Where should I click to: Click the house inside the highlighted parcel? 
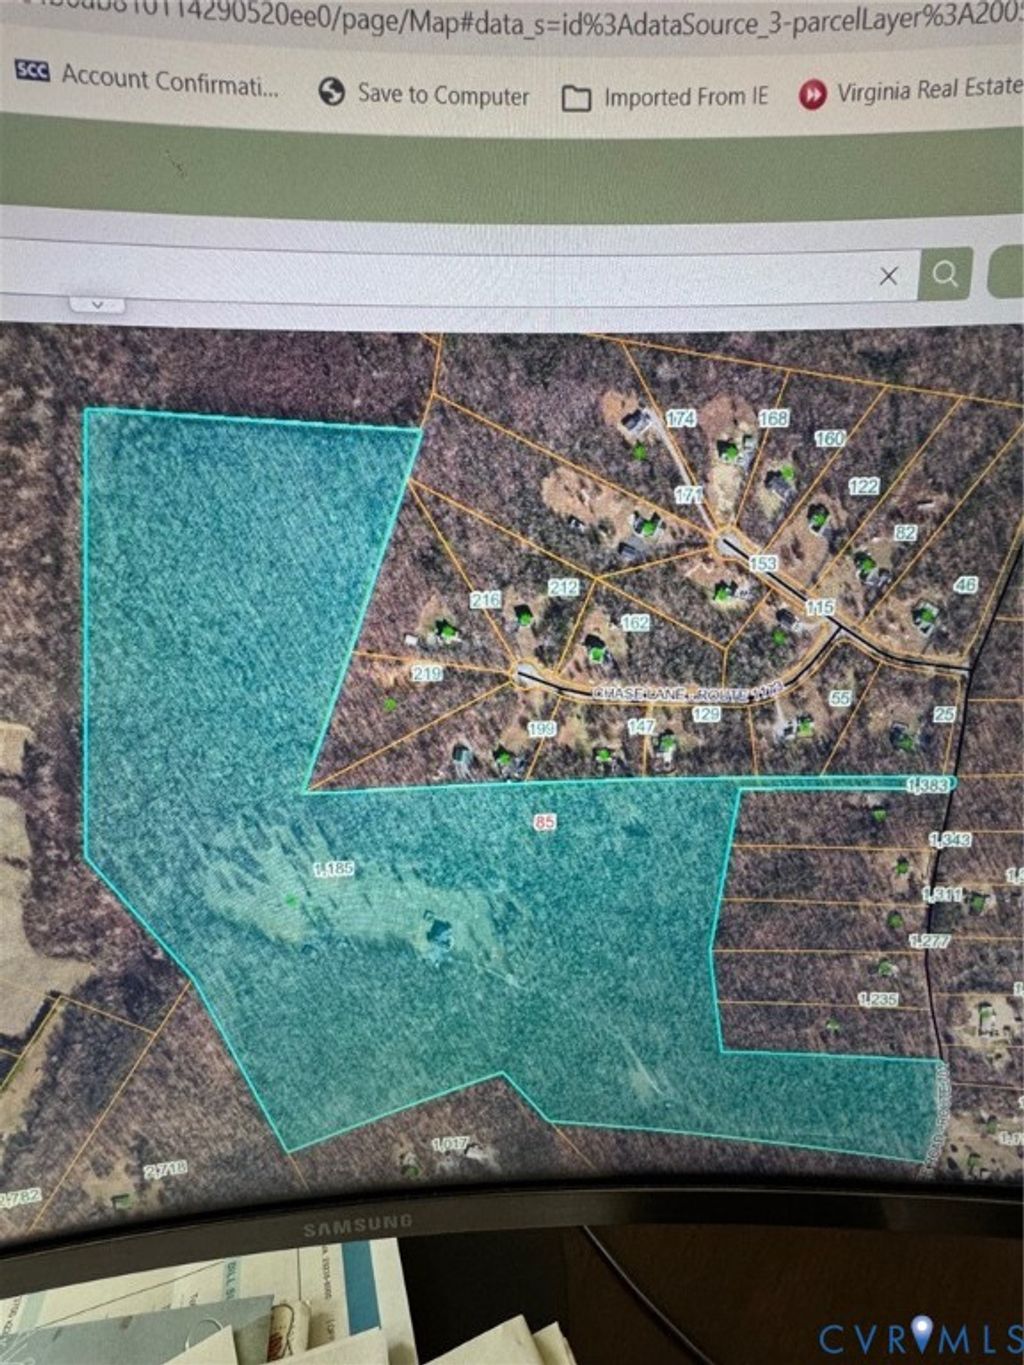438,933
